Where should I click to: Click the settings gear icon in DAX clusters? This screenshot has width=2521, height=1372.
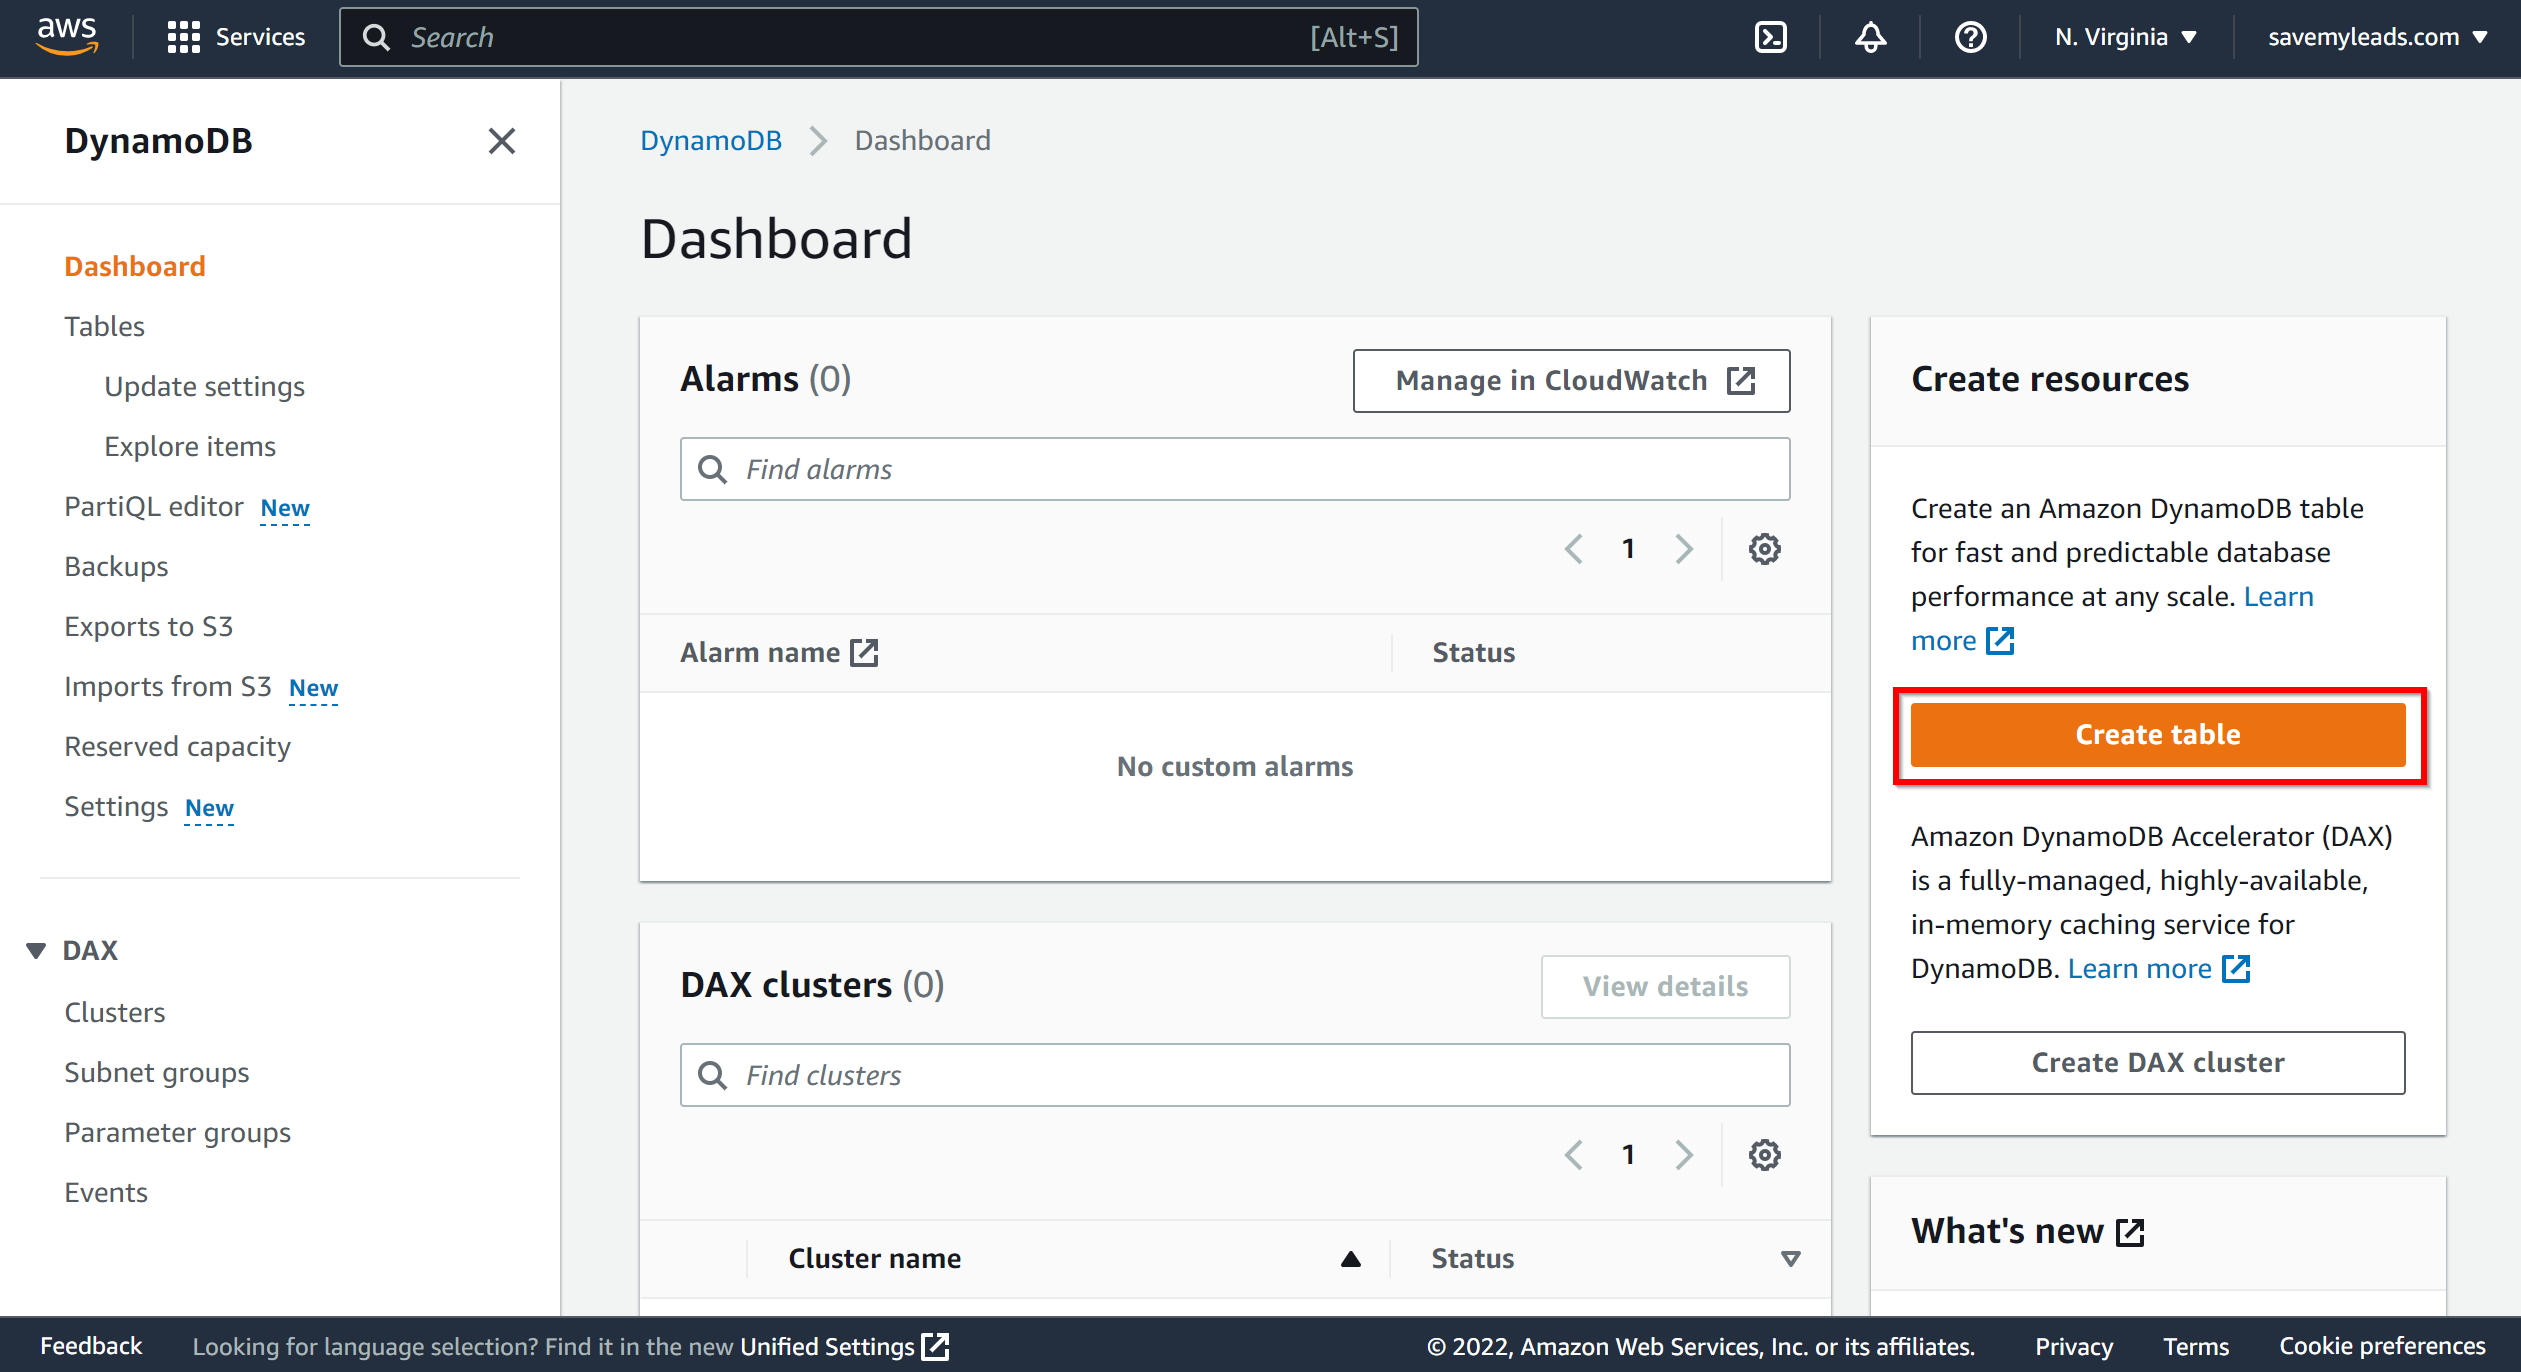[x=1762, y=1152]
